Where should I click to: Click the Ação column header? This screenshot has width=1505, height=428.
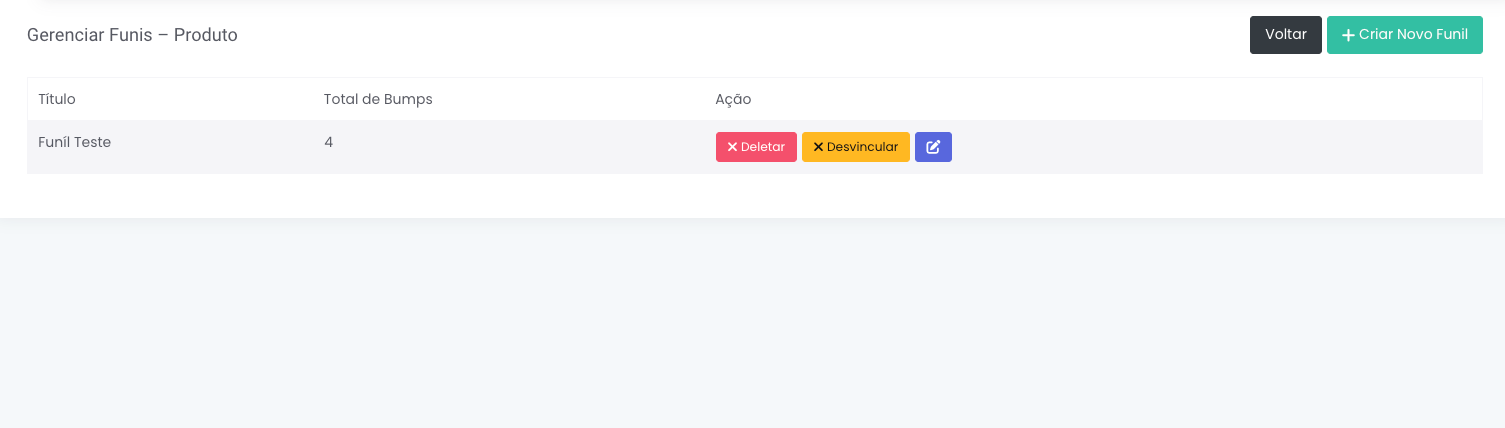(x=733, y=99)
